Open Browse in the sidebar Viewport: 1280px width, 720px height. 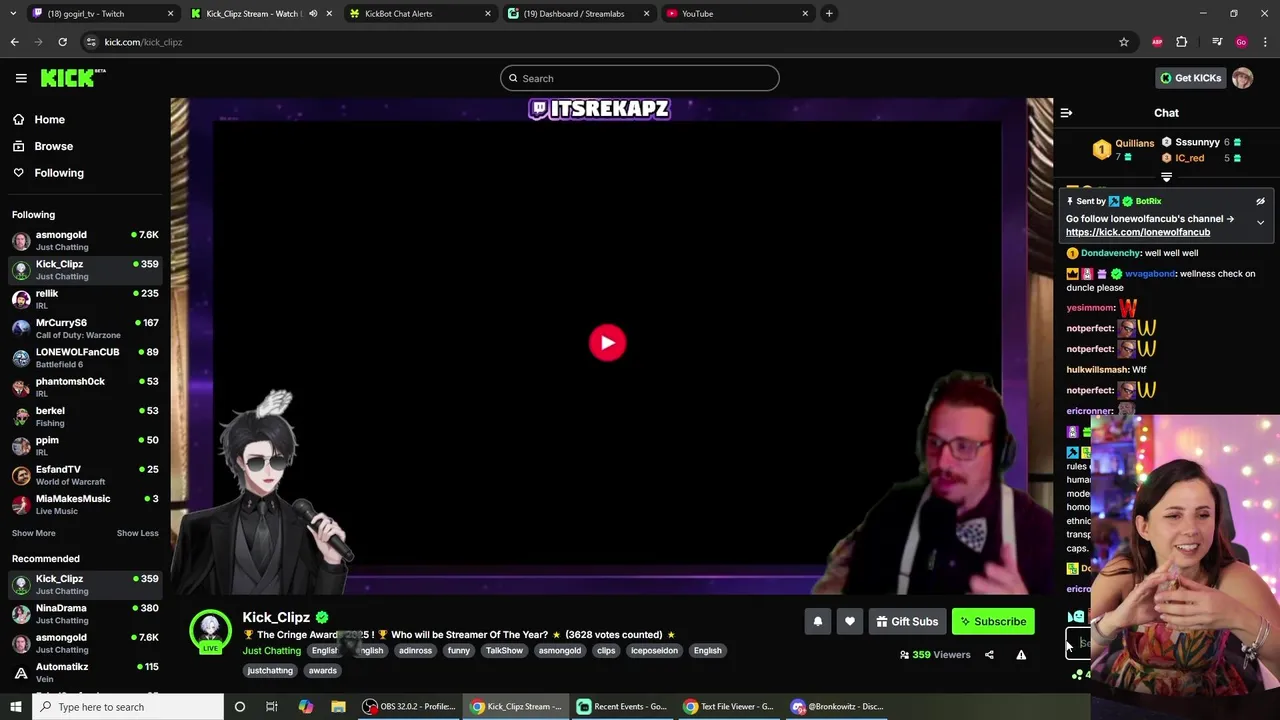(x=84, y=146)
